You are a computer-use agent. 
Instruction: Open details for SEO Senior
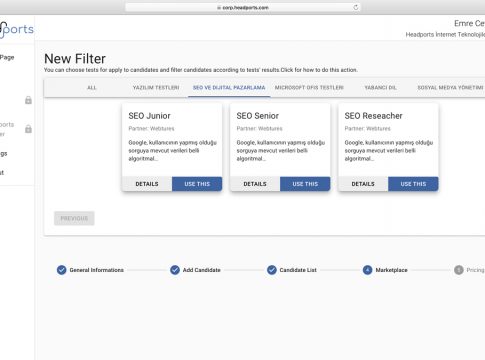coord(255,184)
